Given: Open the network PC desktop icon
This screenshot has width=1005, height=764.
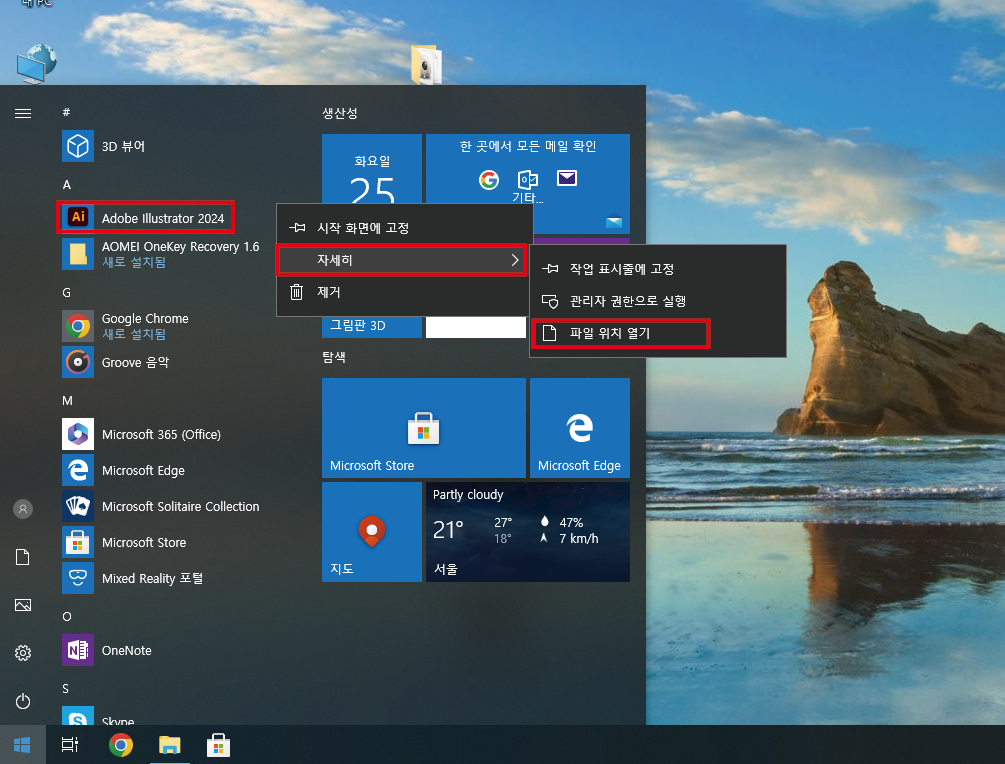Looking at the screenshot, I should coord(37,64).
